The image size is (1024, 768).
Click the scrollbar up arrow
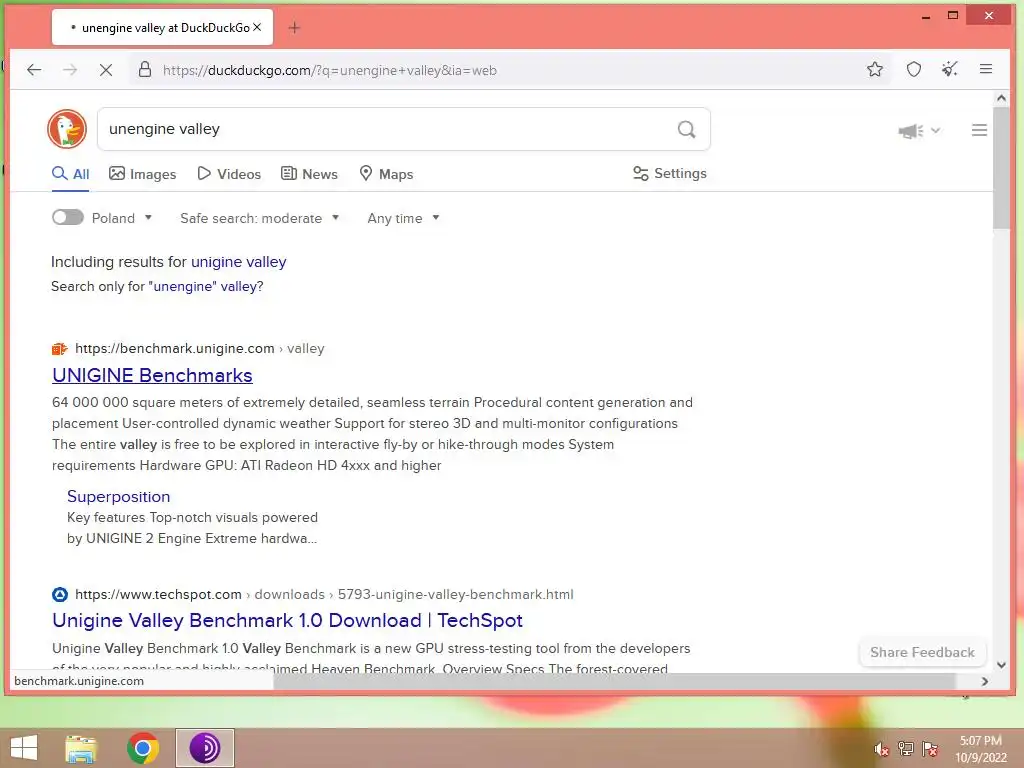point(1001,98)
